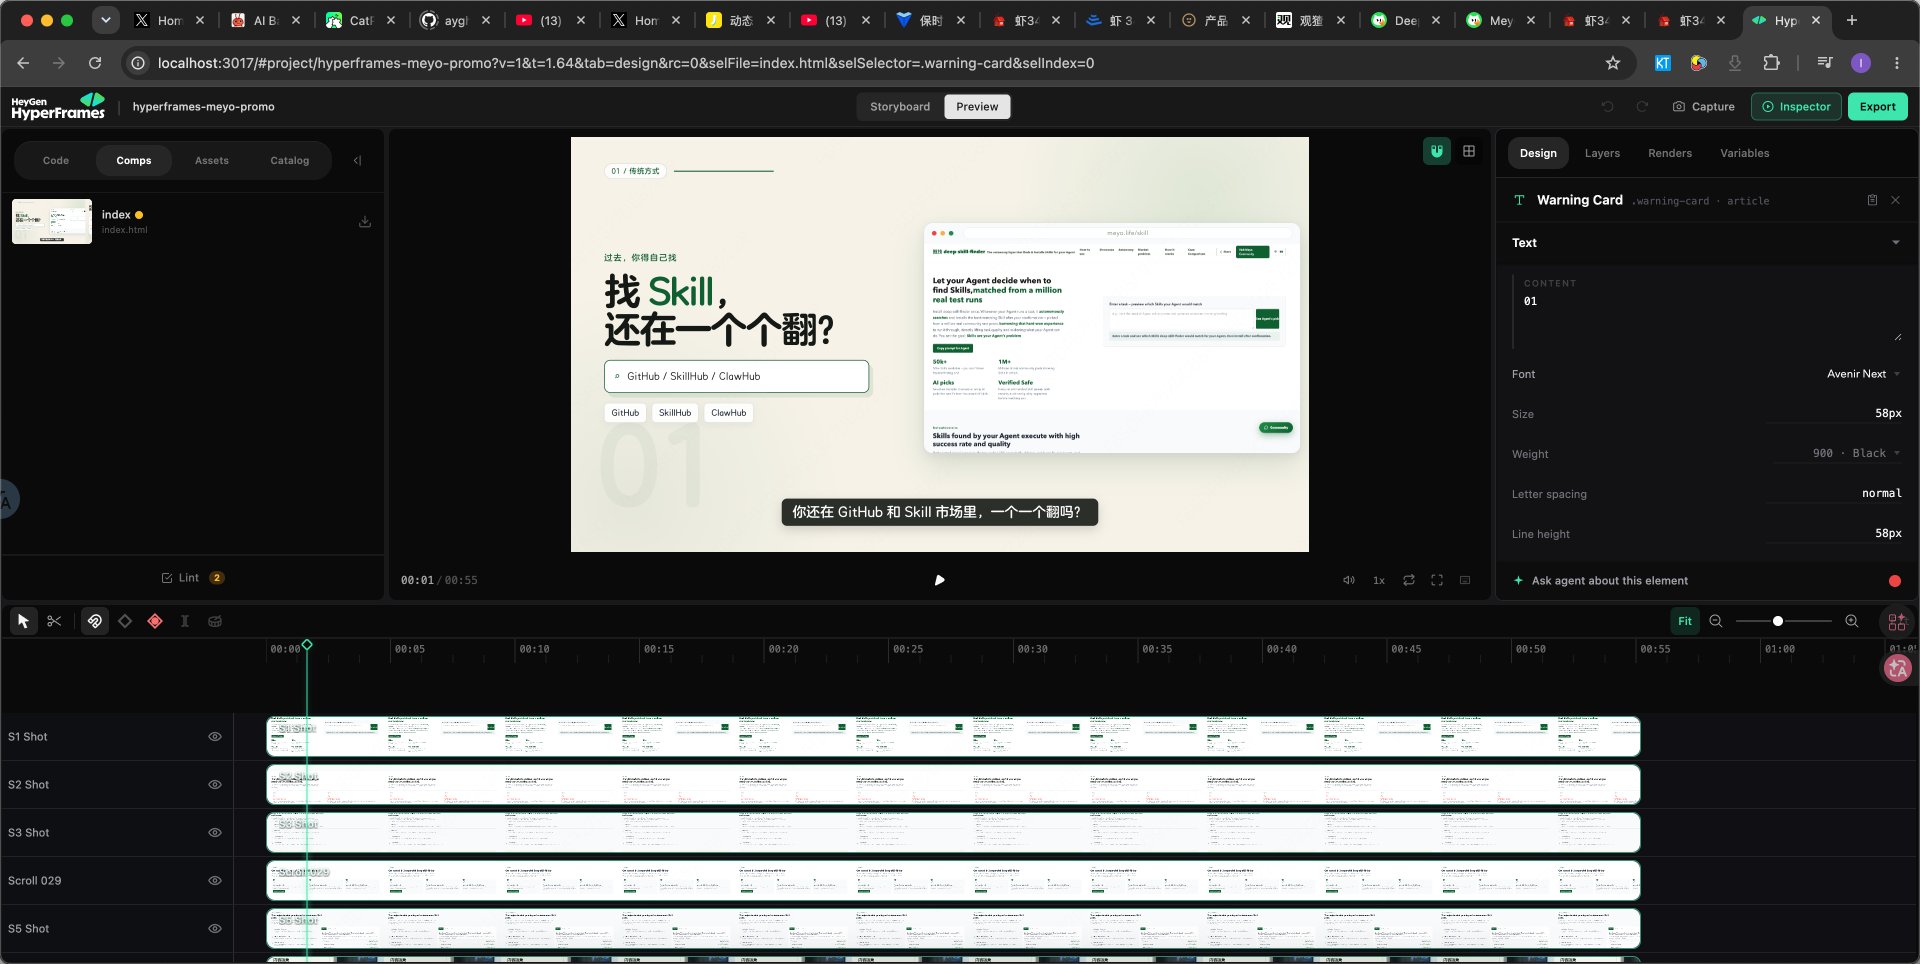Collapse the Text section
Screen dimensions: 1920x964
[1896, 243]
